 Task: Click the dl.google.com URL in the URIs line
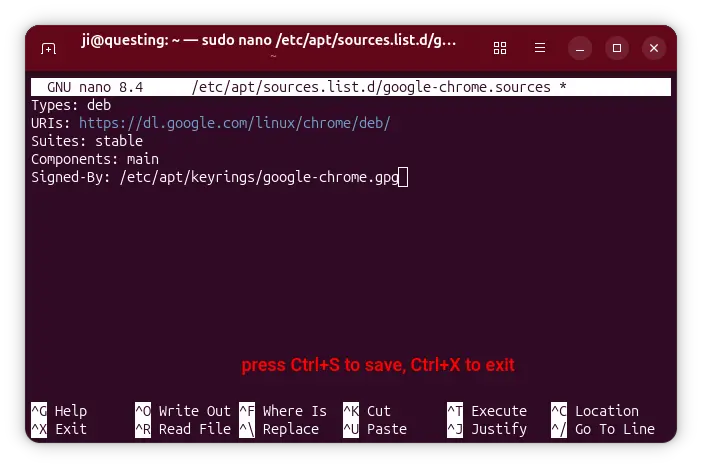(x=234, y=123)
